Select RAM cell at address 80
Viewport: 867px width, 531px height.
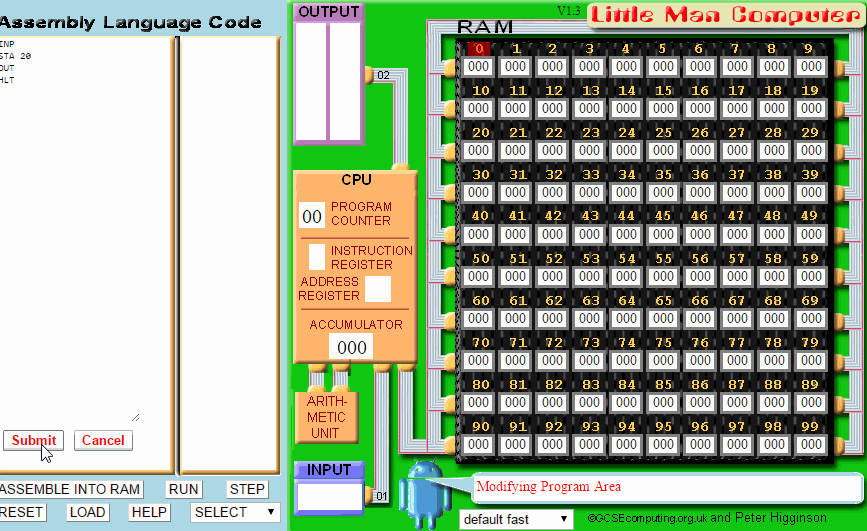[479, 403]
